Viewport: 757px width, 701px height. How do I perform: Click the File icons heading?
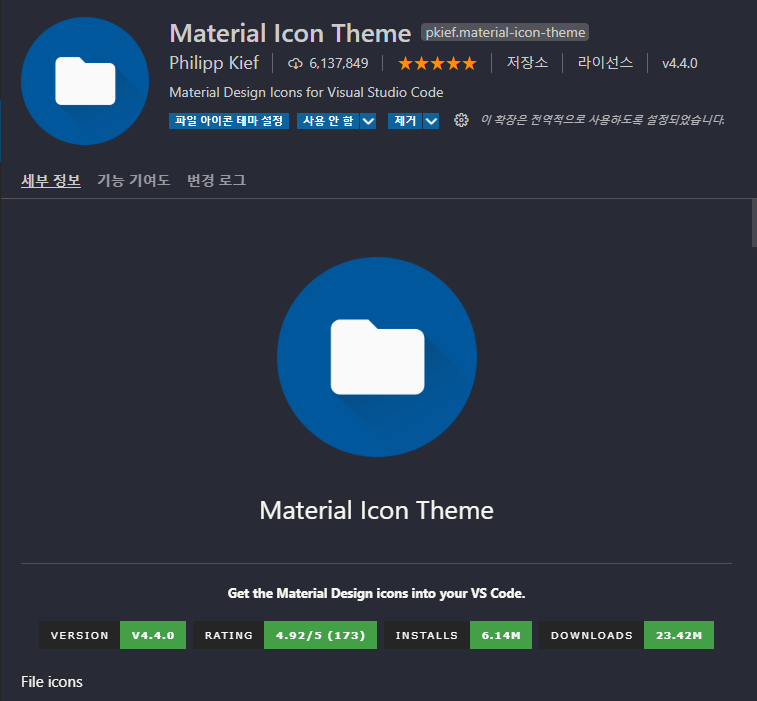click(x=52, y=682)
